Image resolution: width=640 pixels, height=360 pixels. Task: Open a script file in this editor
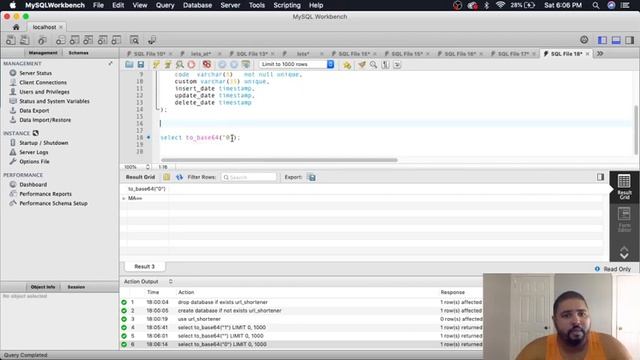tap(129, 64)
